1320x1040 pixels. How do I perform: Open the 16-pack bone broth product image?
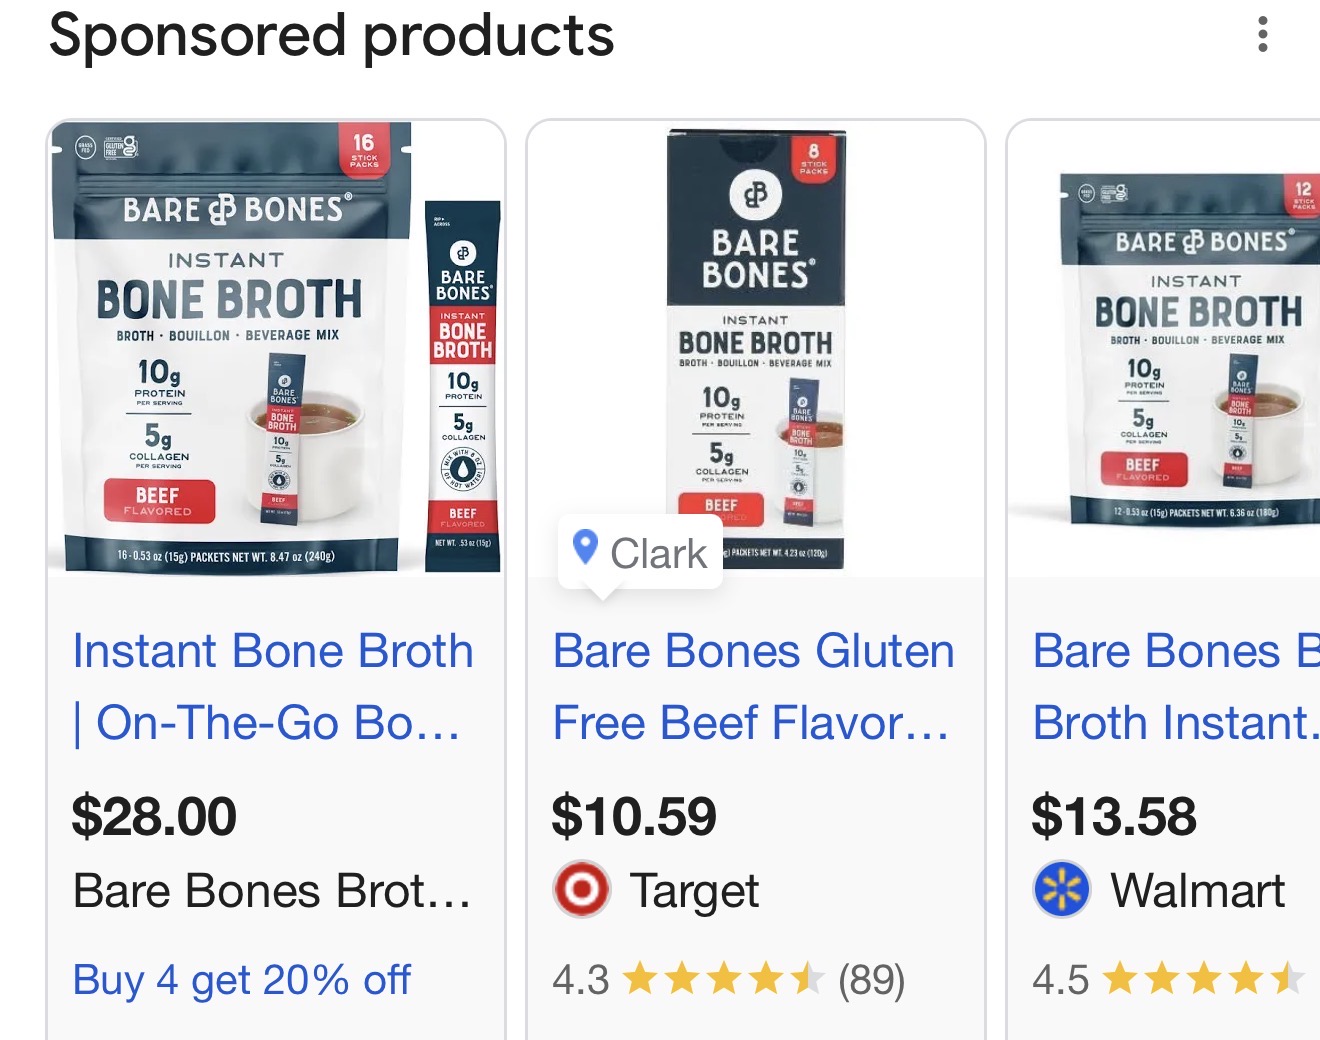(x=275, y=348)
